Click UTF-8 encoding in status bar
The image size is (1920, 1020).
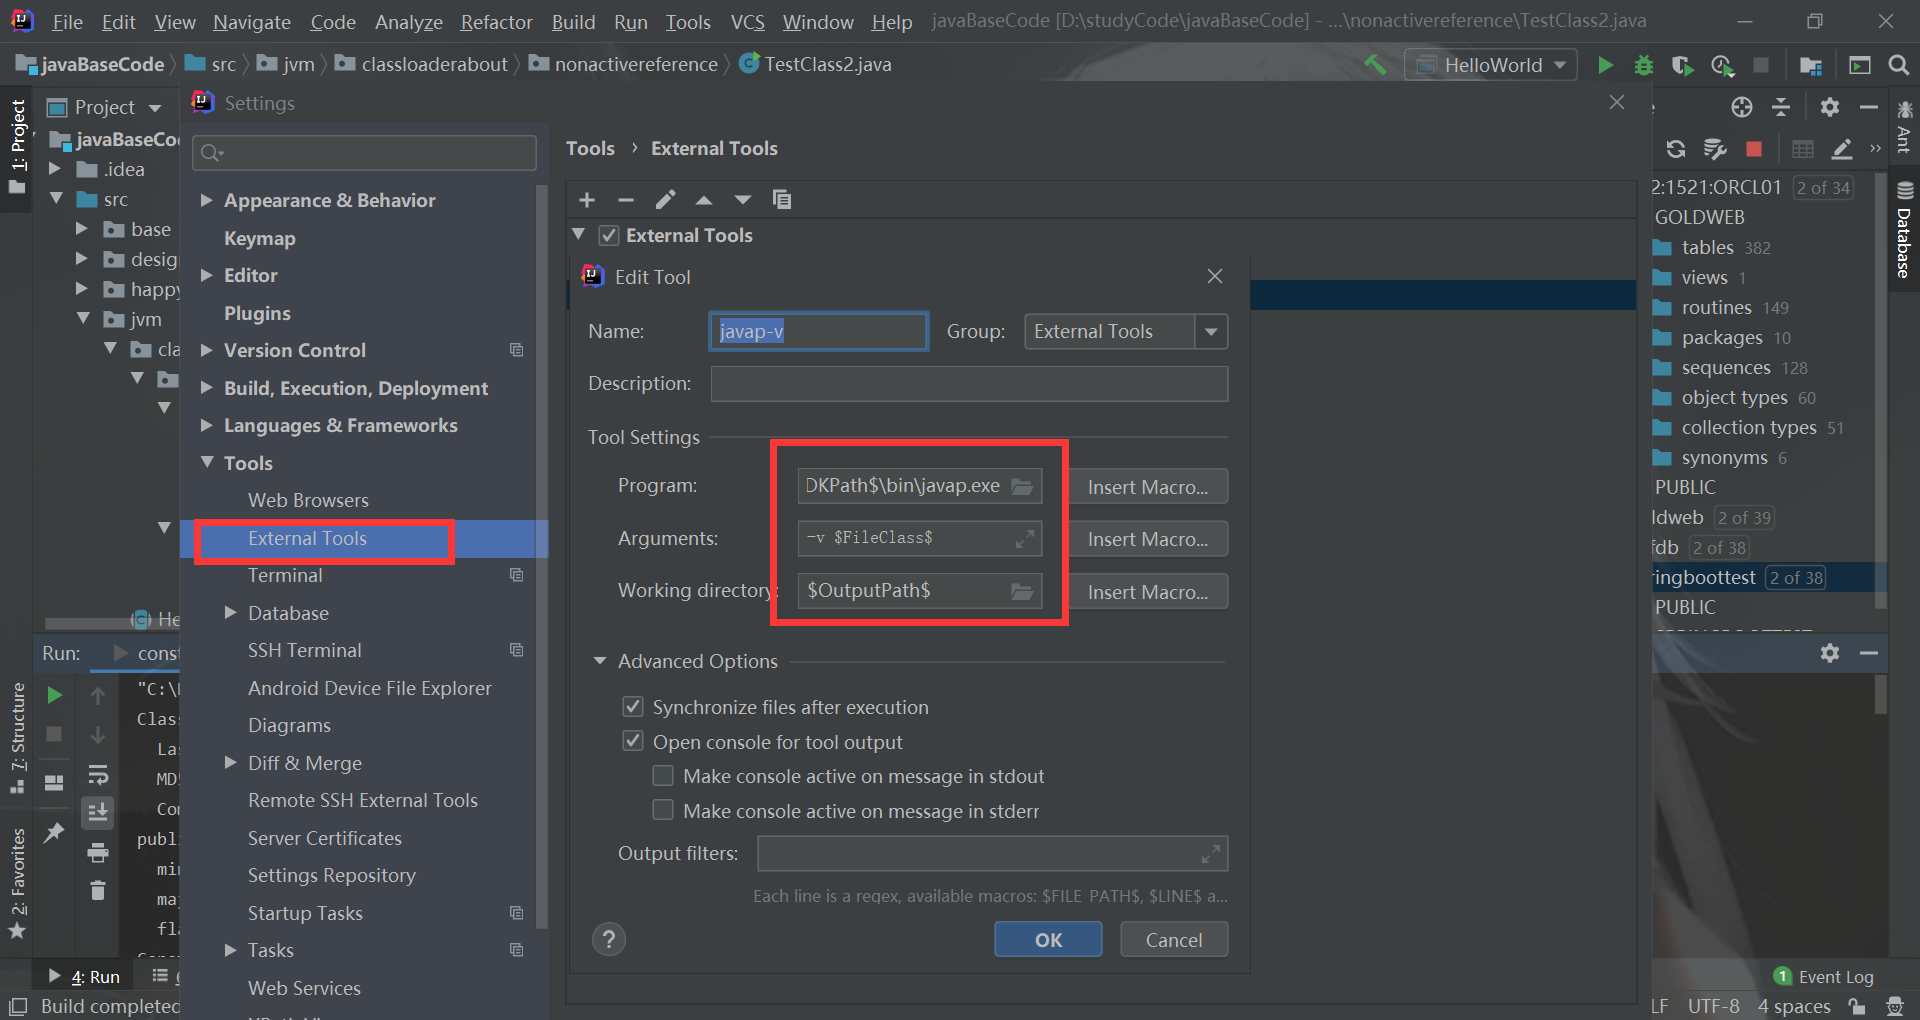click(x=1714, y=1006)
